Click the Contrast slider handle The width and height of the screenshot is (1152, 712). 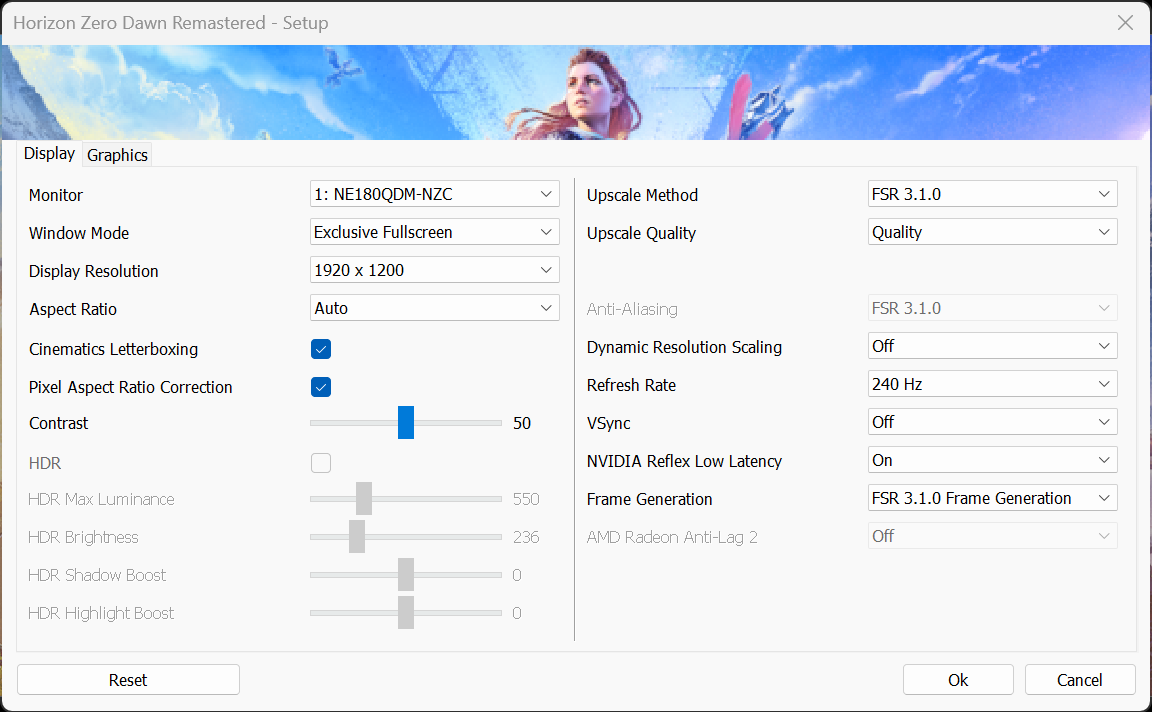click(406, 422)
